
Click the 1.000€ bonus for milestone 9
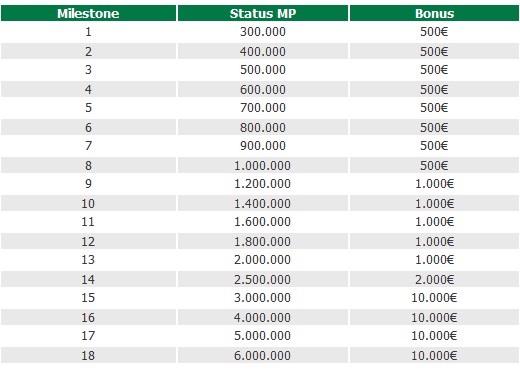(x=434, y=184)
